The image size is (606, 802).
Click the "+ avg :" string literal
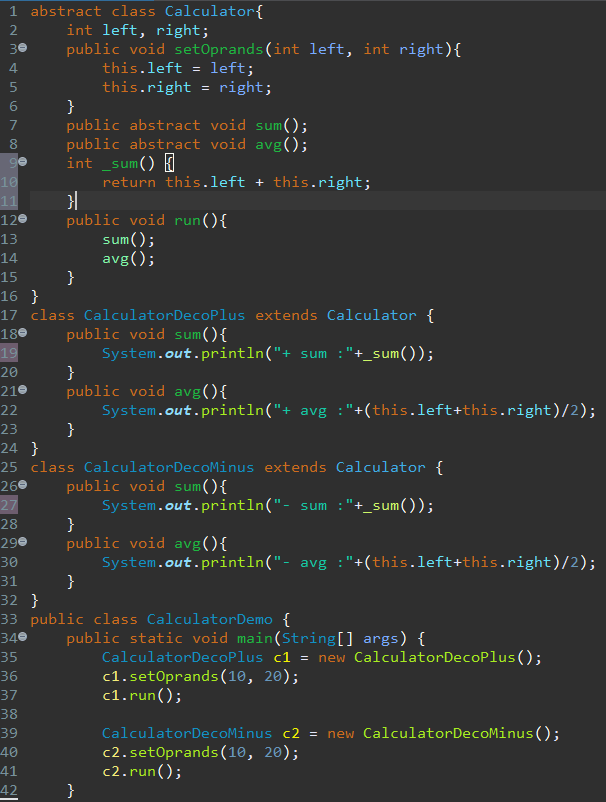pos(313,411)
